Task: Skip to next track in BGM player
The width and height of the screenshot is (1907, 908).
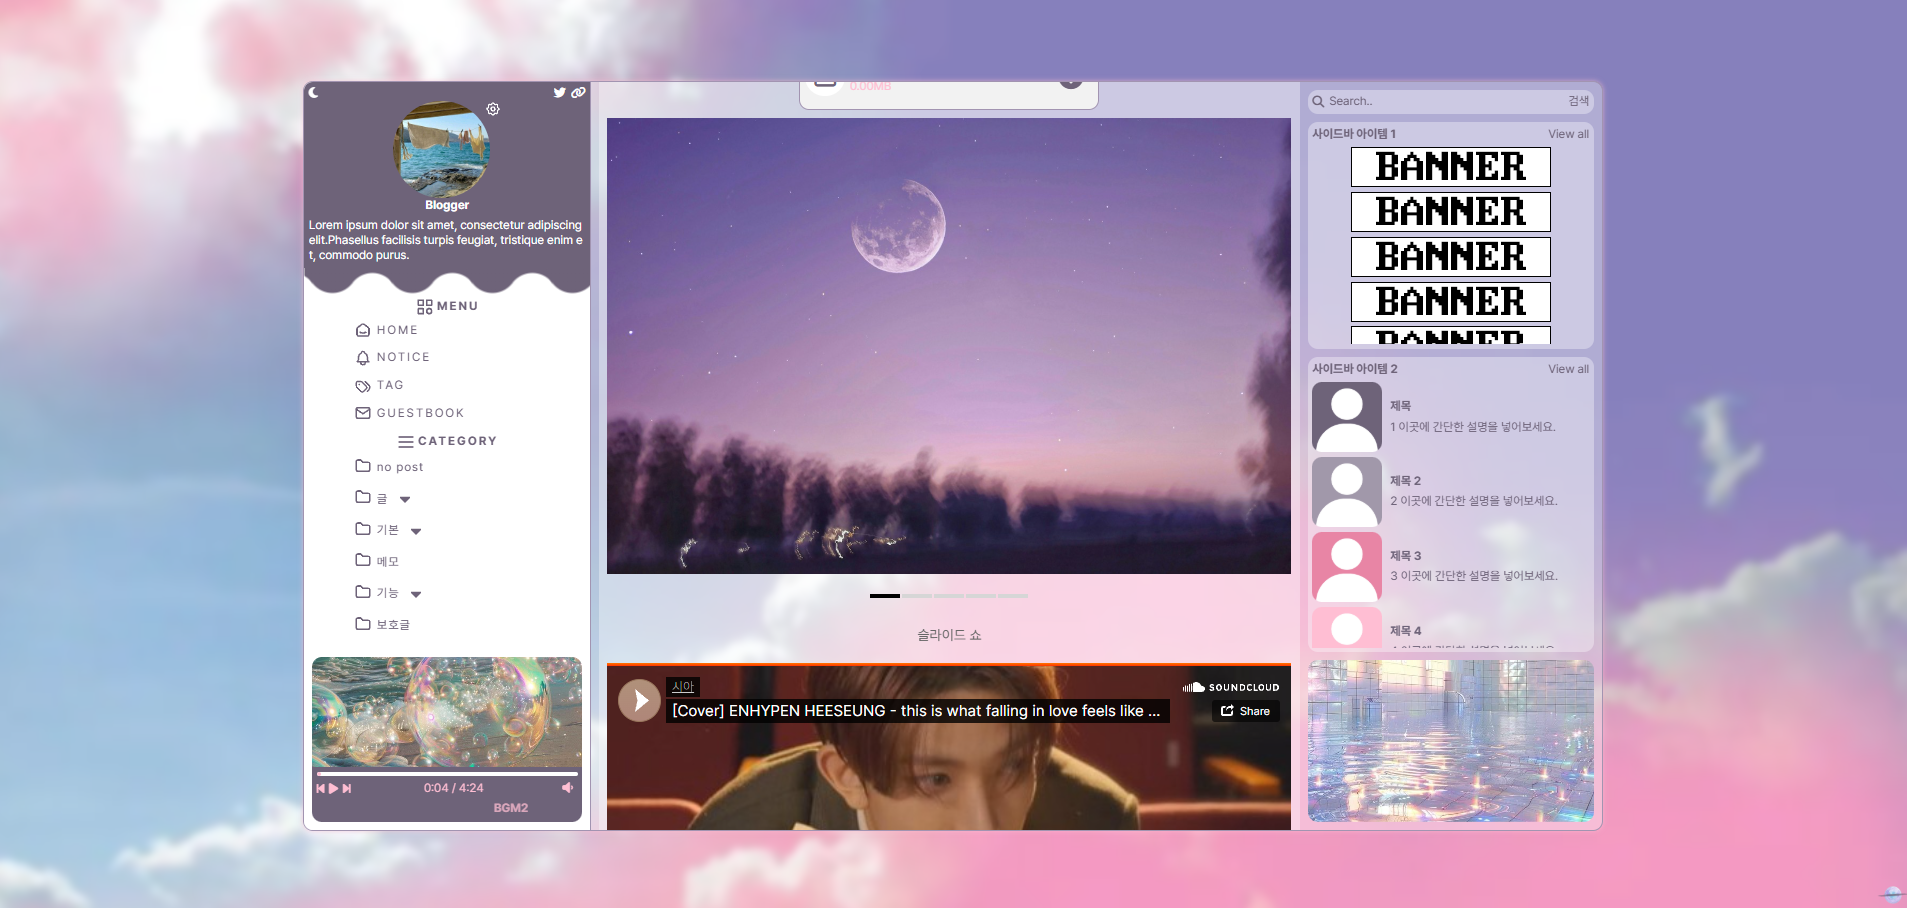Action: [347, 788]
